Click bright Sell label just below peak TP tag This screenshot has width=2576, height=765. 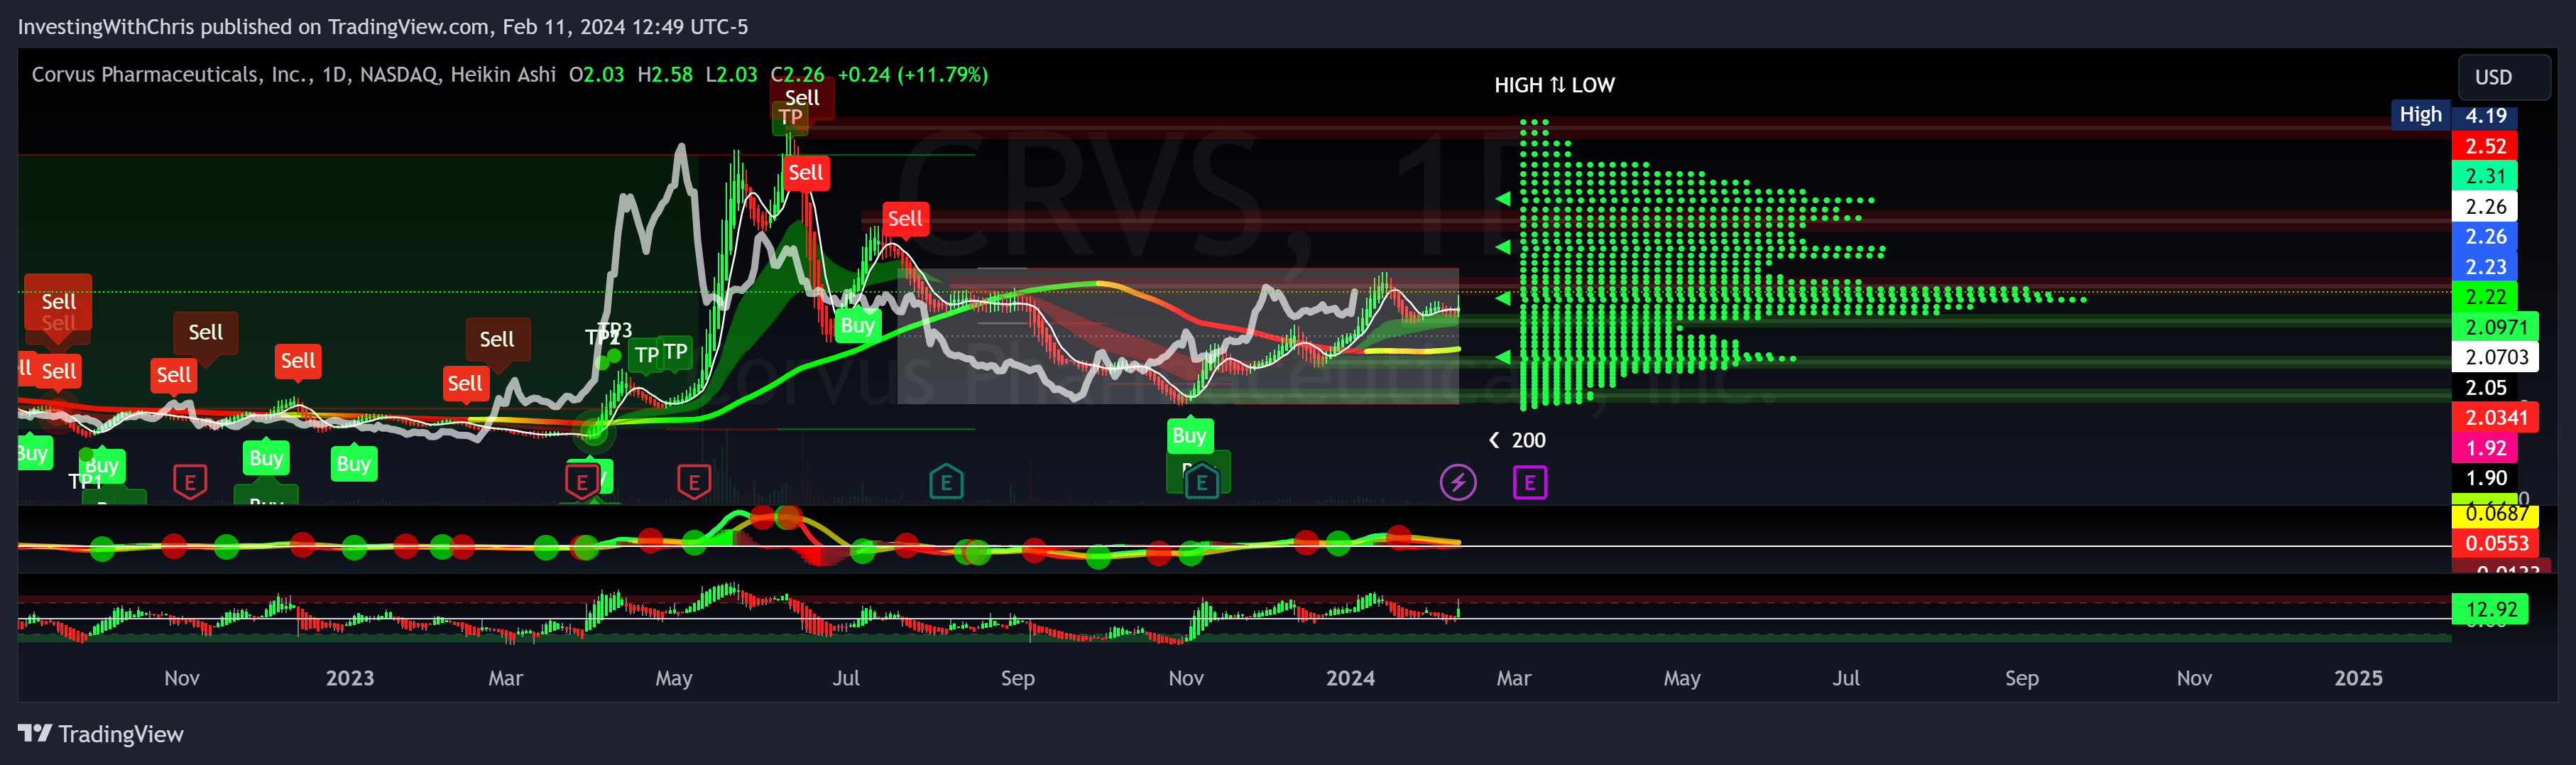coord(806,173)
